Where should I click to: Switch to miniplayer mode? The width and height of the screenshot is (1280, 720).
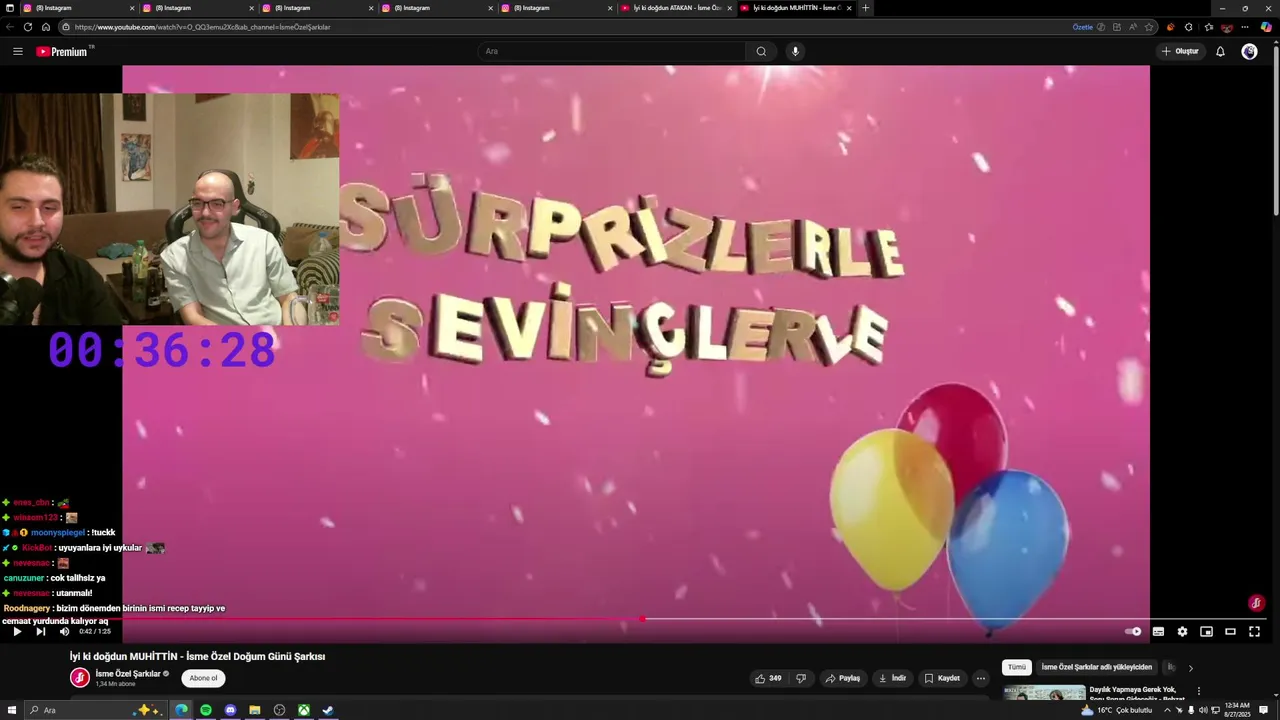point(1206,631)
